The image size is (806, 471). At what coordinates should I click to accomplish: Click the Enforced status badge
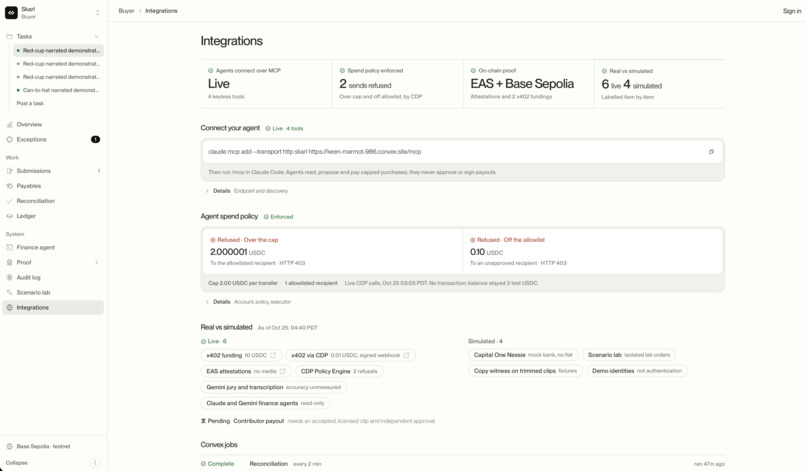click(x=279, y=217)
